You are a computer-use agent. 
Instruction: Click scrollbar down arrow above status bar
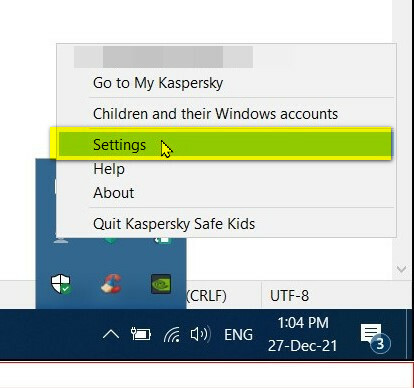(402, 269)
